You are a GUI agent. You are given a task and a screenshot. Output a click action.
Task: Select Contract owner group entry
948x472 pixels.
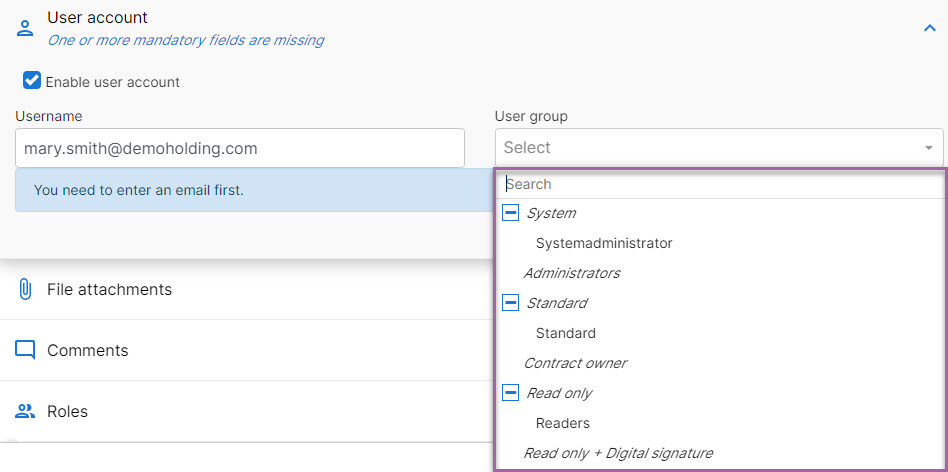click(x=575, y=363)
